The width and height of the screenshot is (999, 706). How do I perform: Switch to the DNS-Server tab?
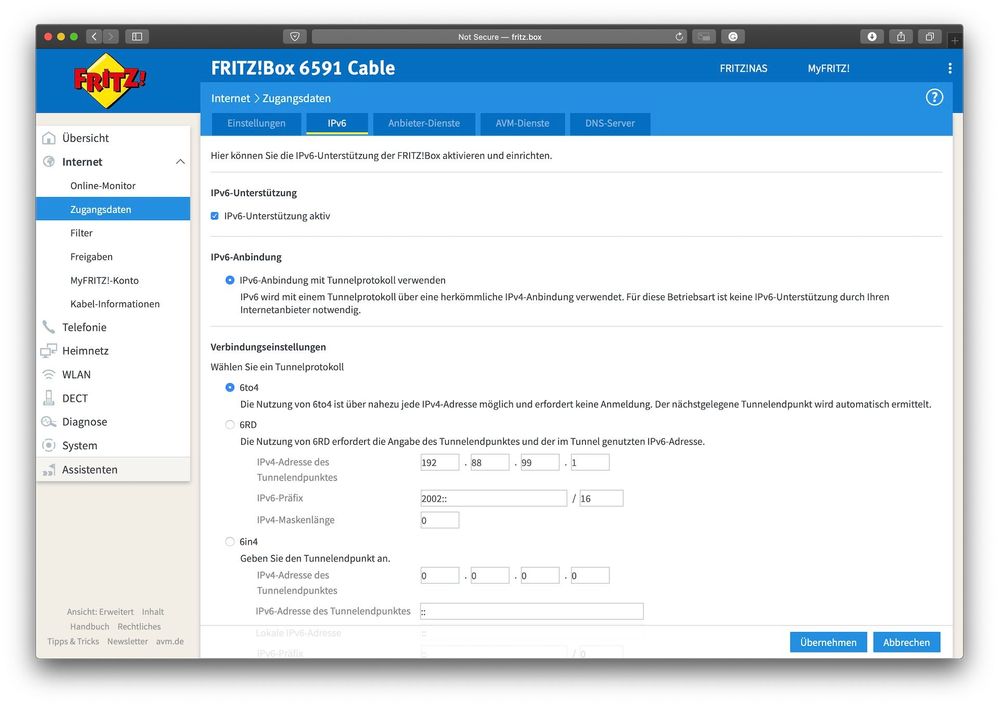point(610,124)
